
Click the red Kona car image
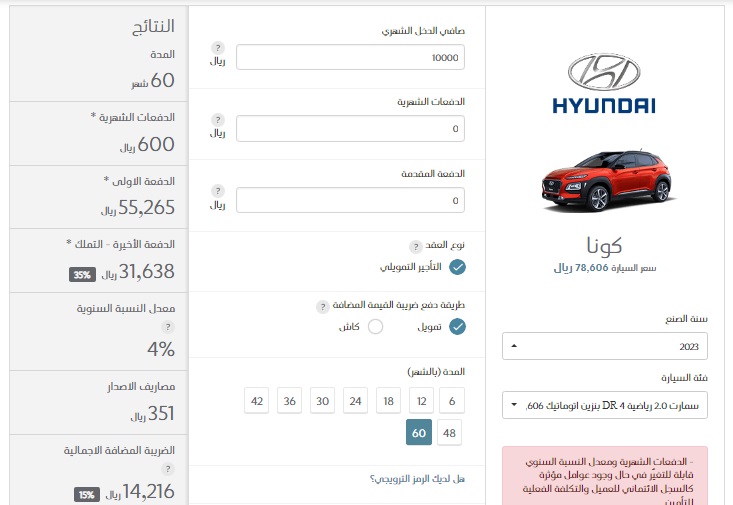pyautogui.click(x=608, y=181)
